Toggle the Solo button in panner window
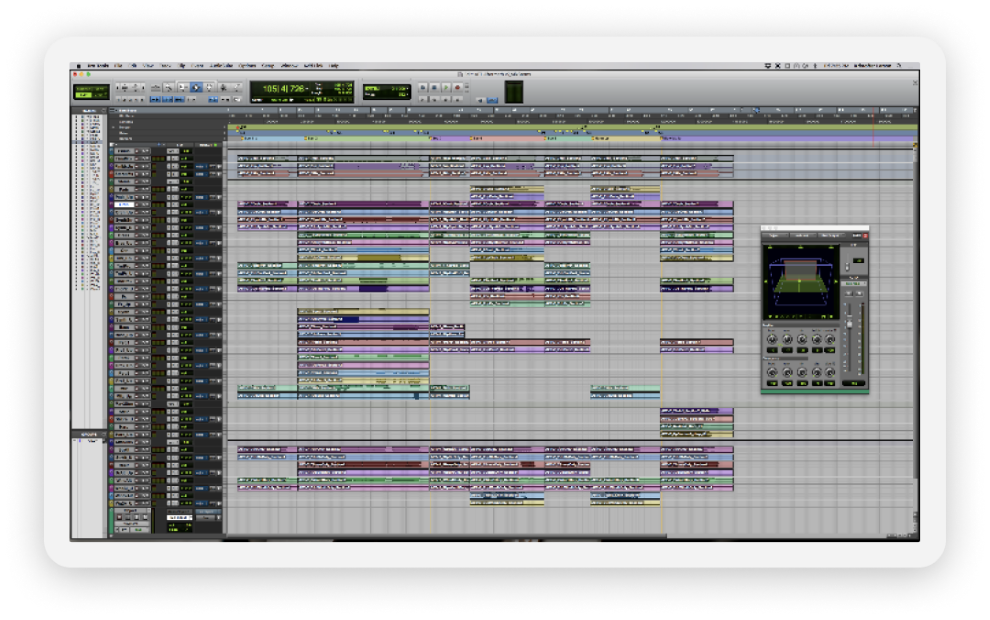The image size is (990, 620). pos(849,294)
